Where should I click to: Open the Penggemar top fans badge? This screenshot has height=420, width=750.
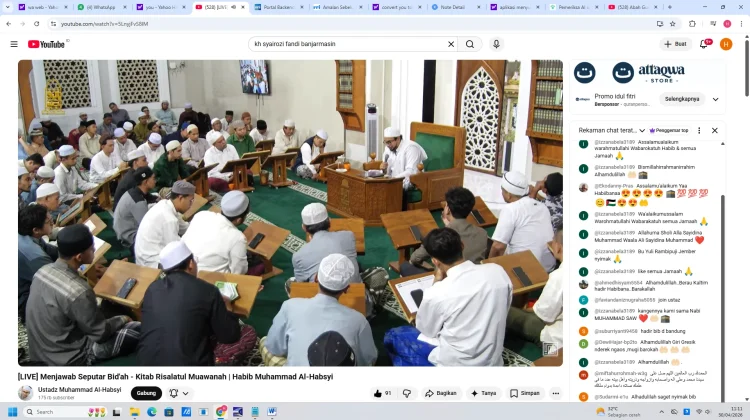pyautogui.click(x=669, y=130)
